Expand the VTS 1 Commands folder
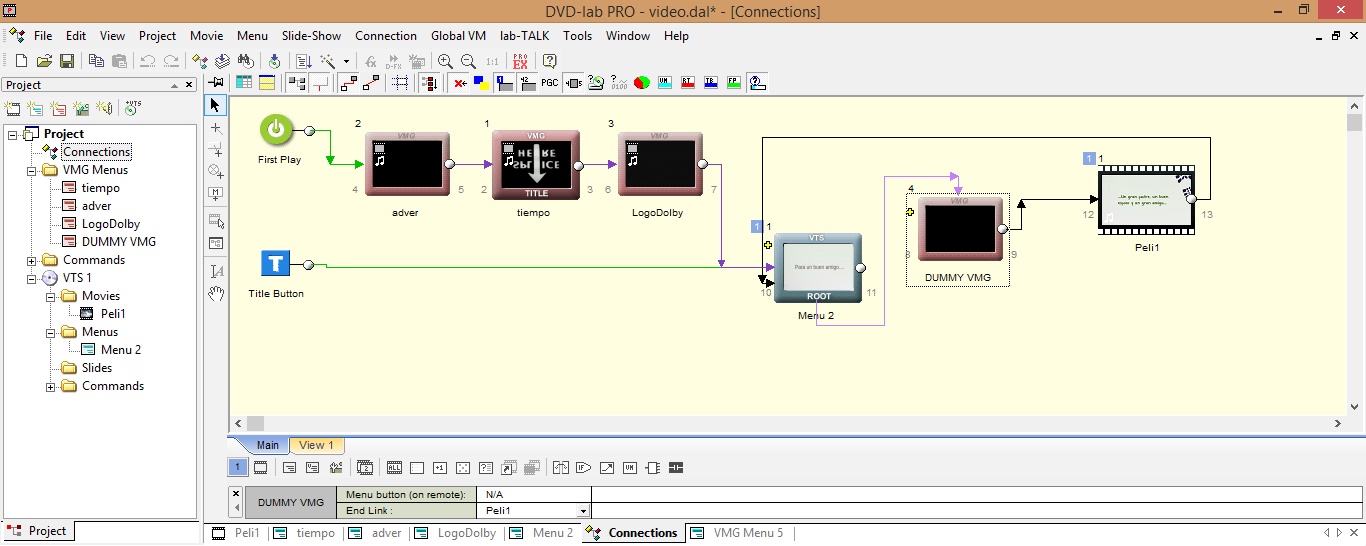This screenshot has height=546, width=1366. 51,386
